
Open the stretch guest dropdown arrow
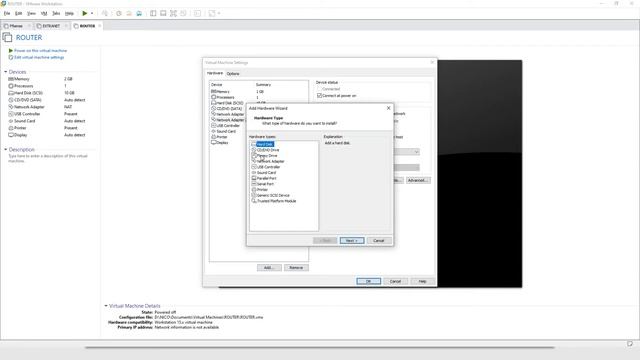pos(219,13)
